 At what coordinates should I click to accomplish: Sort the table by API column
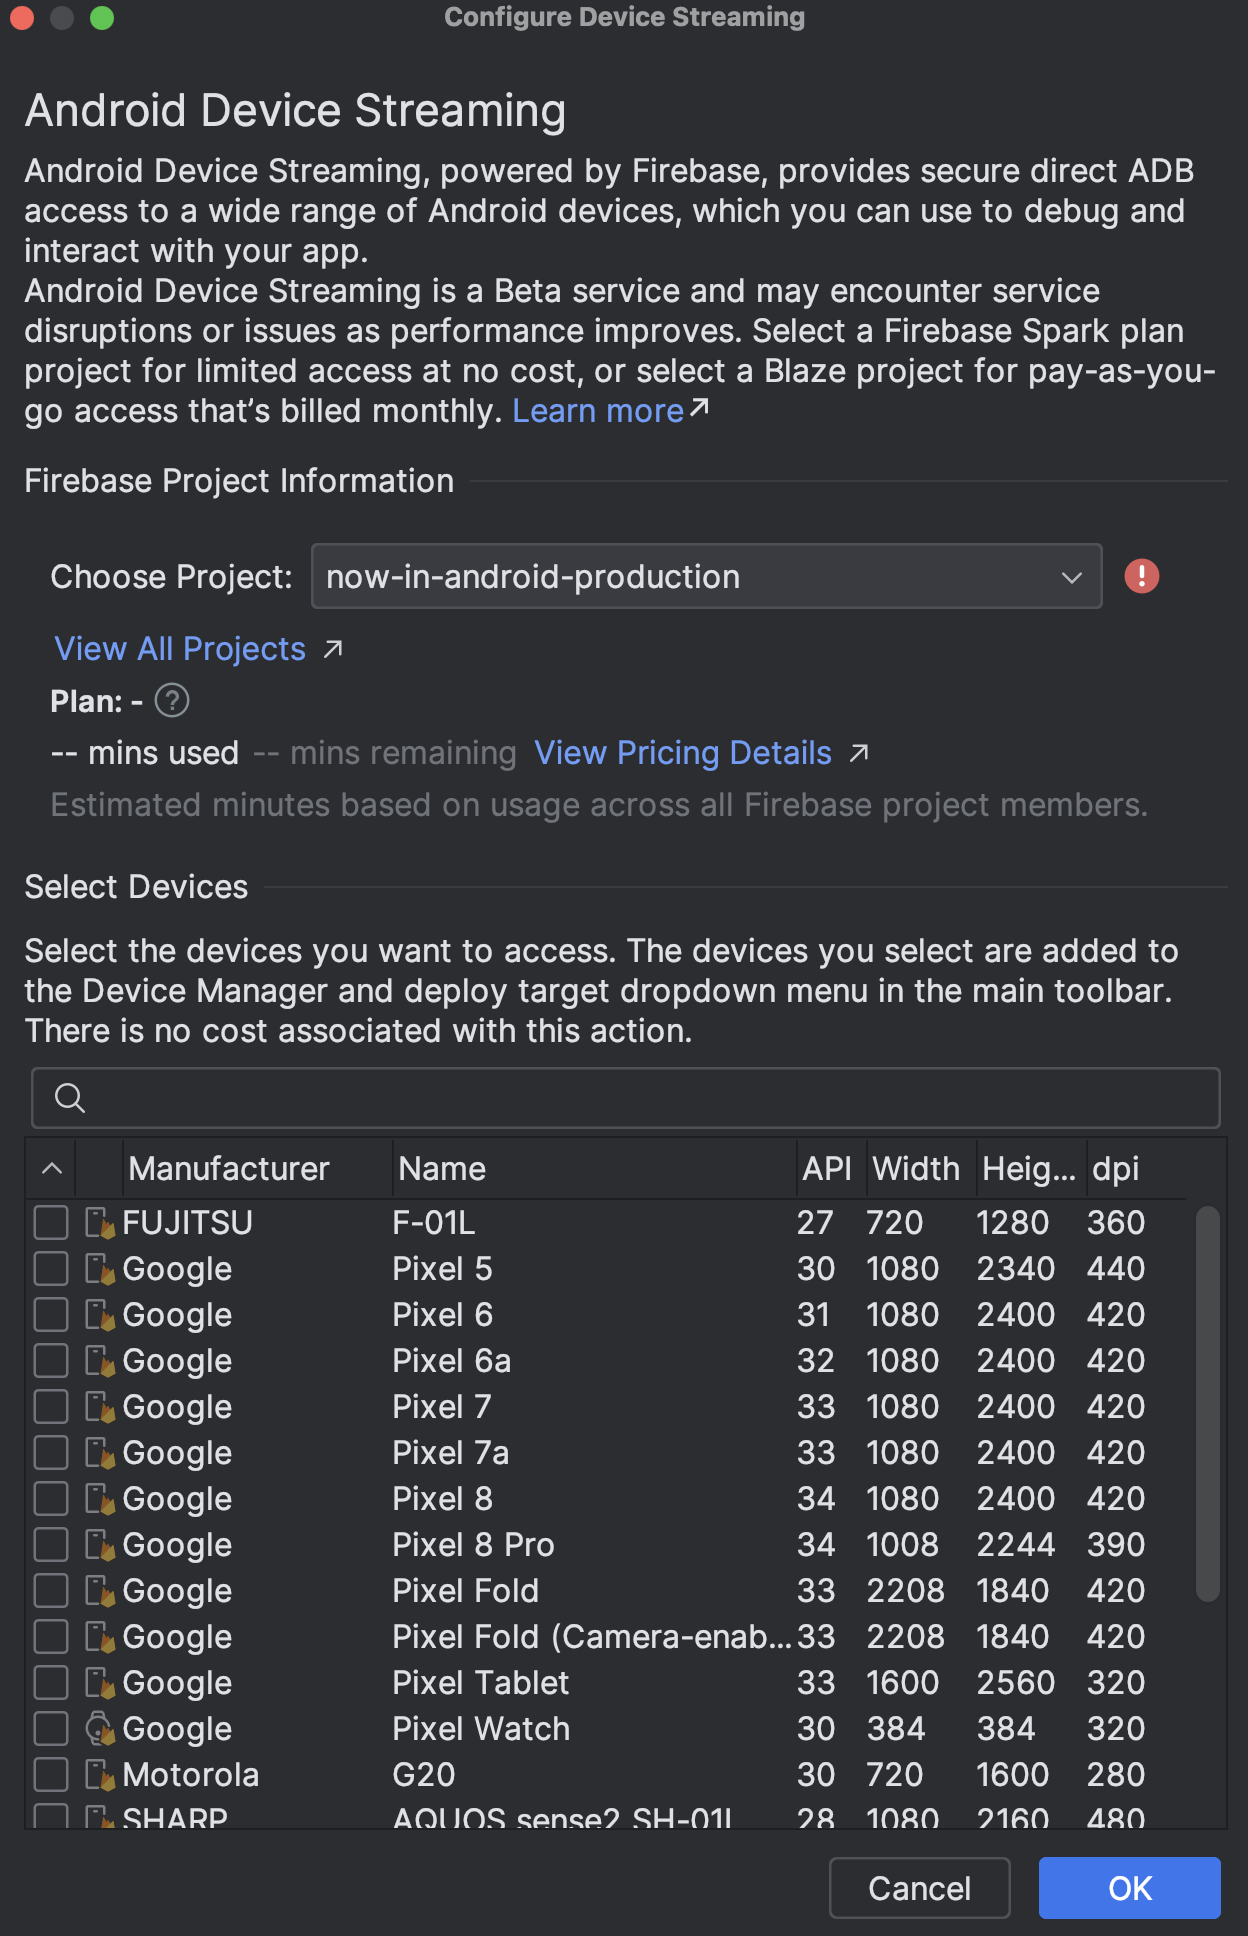tap(826, 1168)
